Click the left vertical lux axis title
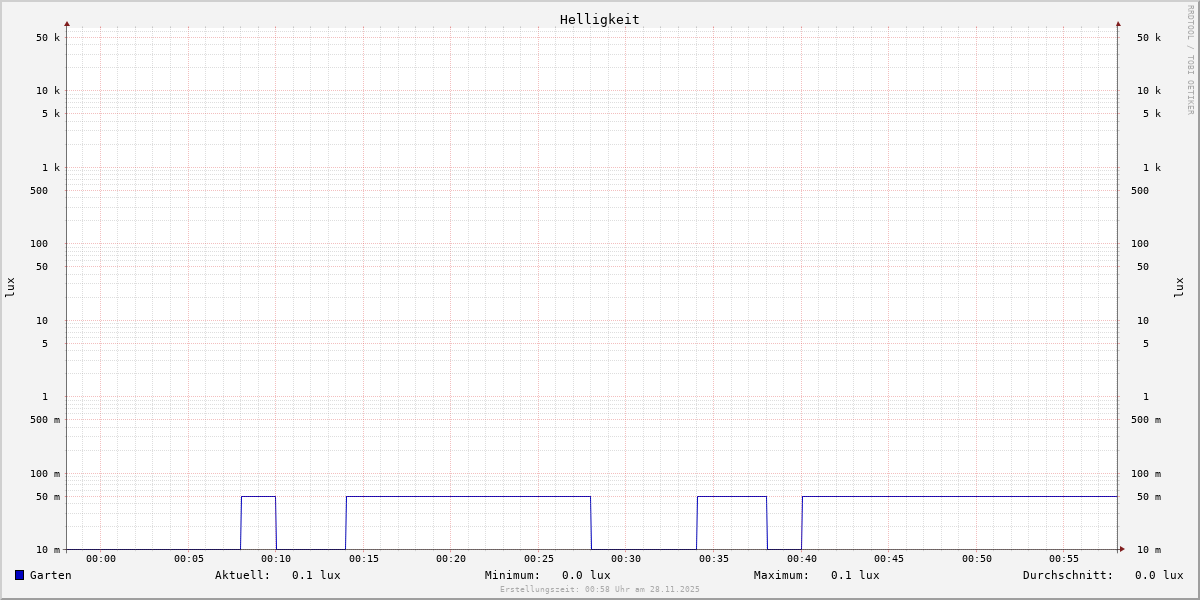This screenshot has height=600, width=1200. click(10, 287)
